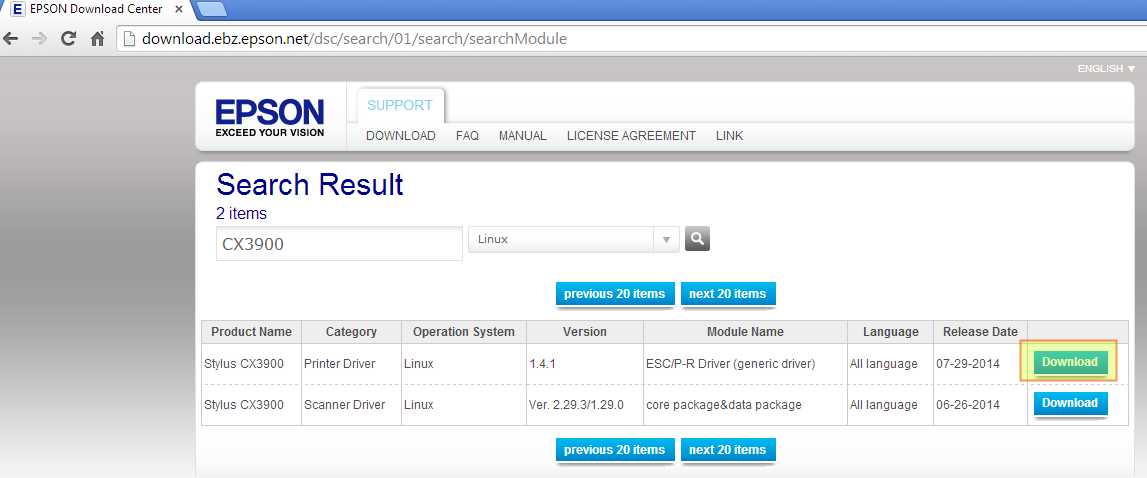Switch to the SUPPORT tab
This screenshot has width=1147, height=478.
(400, 105)
